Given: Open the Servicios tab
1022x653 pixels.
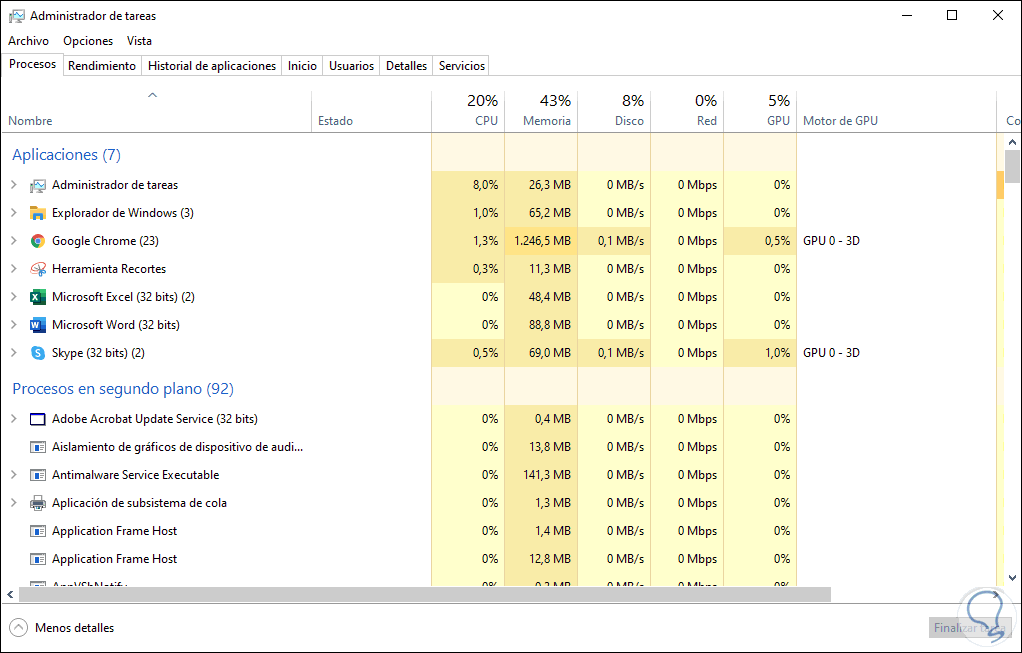Looking at the screenshot, I should (x=461, y=66).
